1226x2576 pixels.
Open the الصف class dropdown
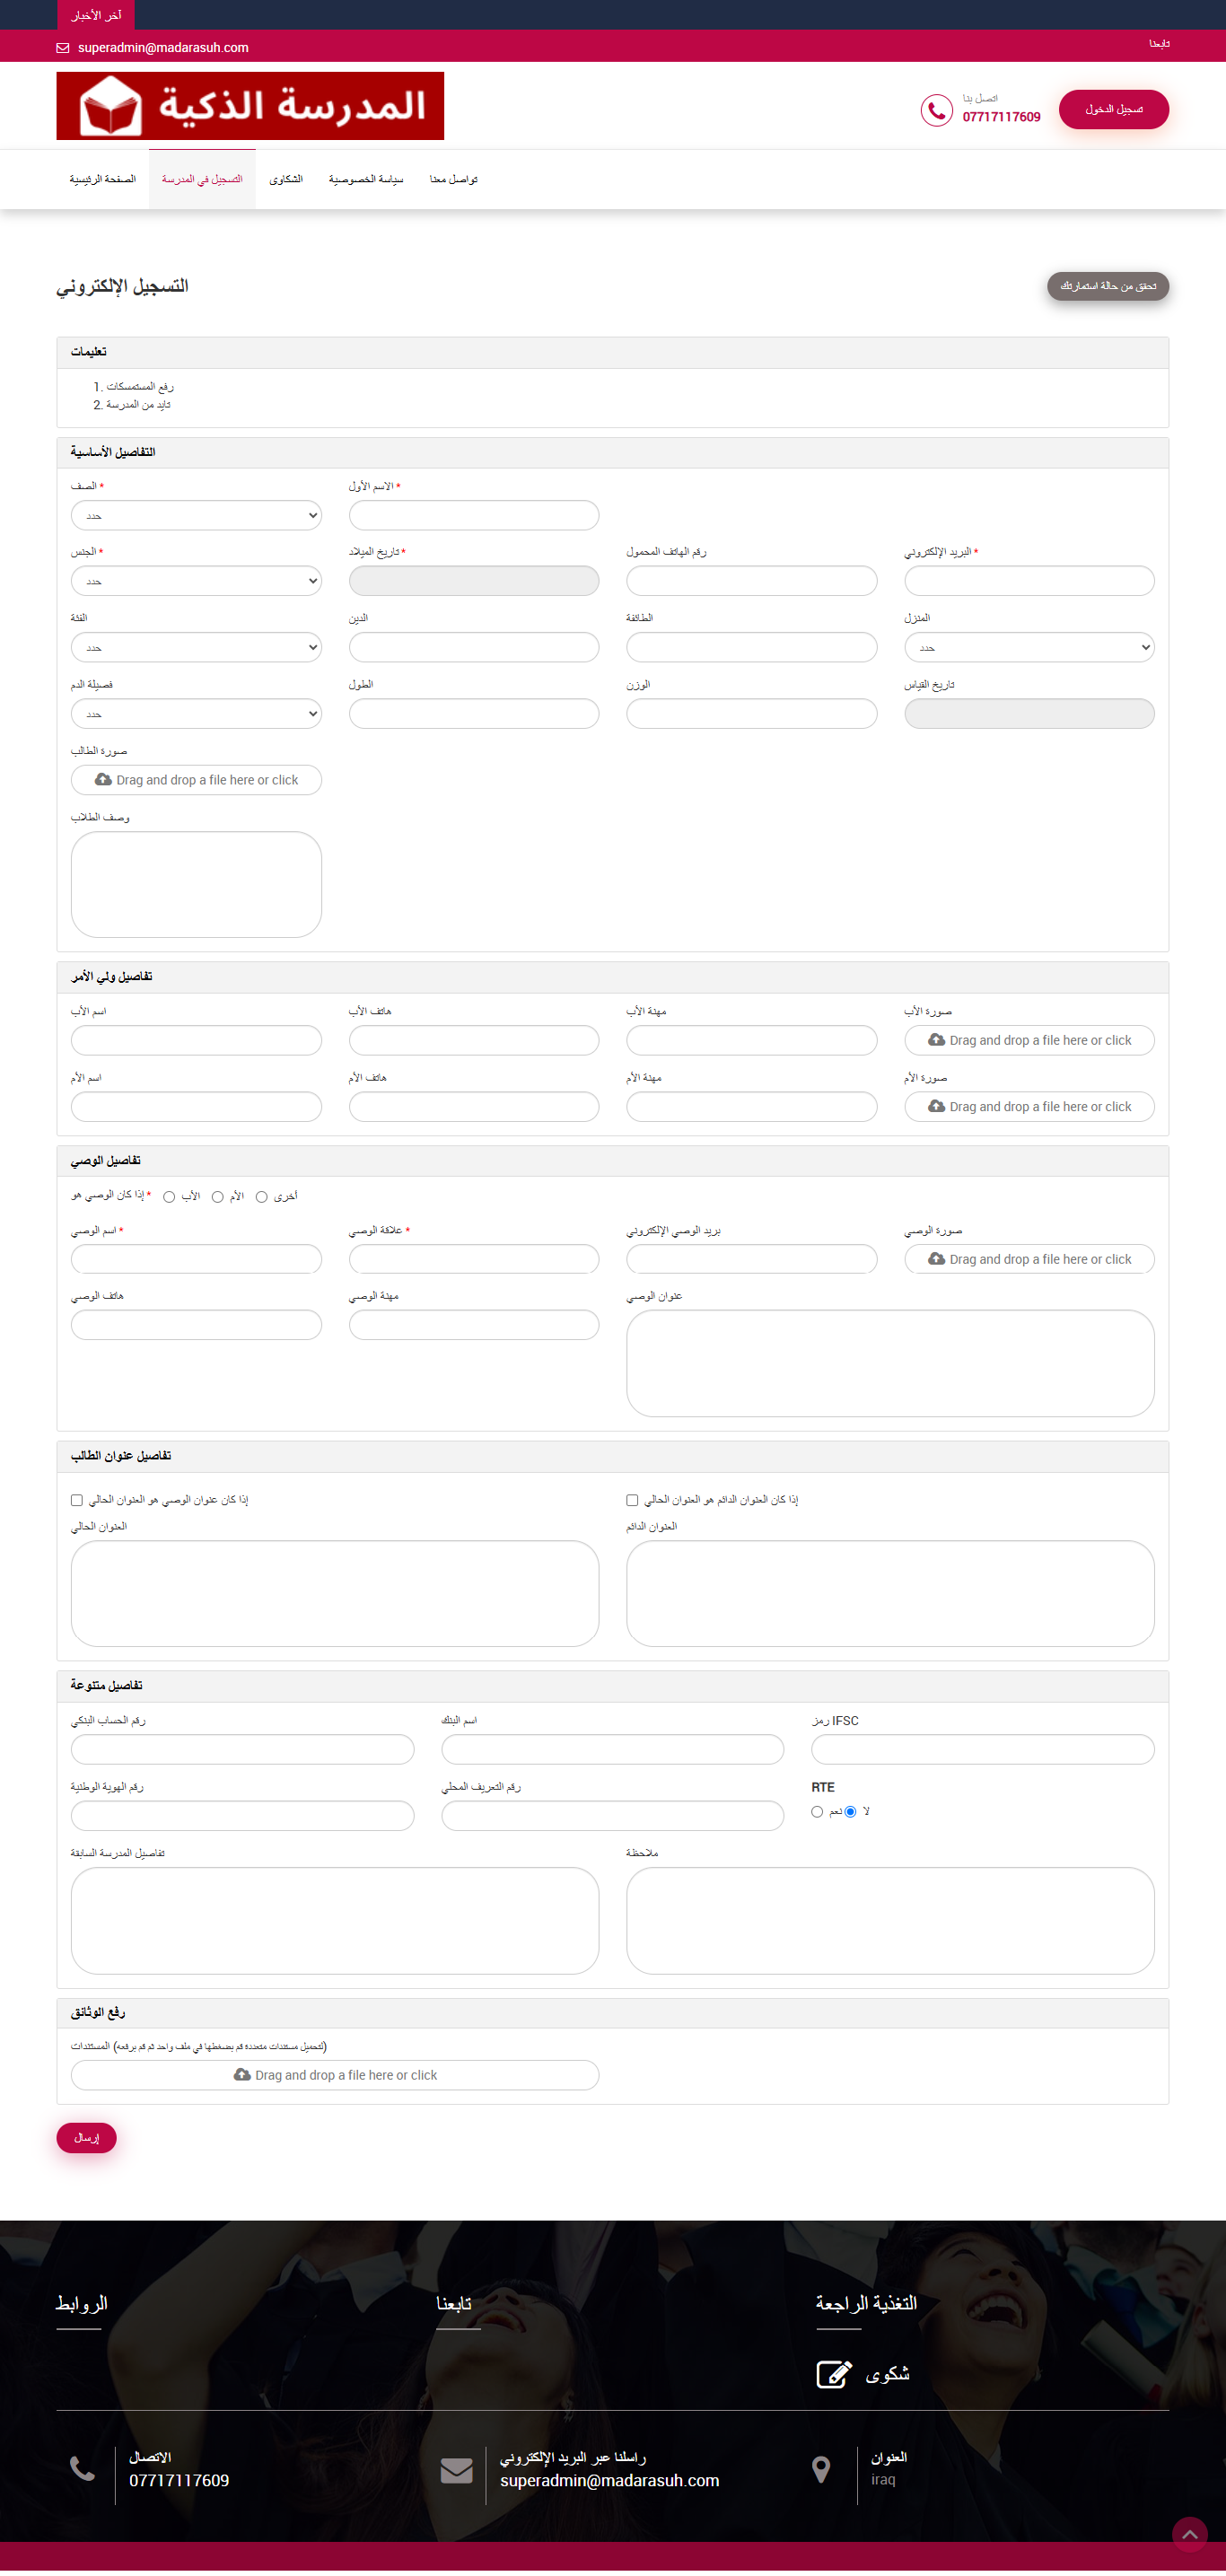click(196, 516)
